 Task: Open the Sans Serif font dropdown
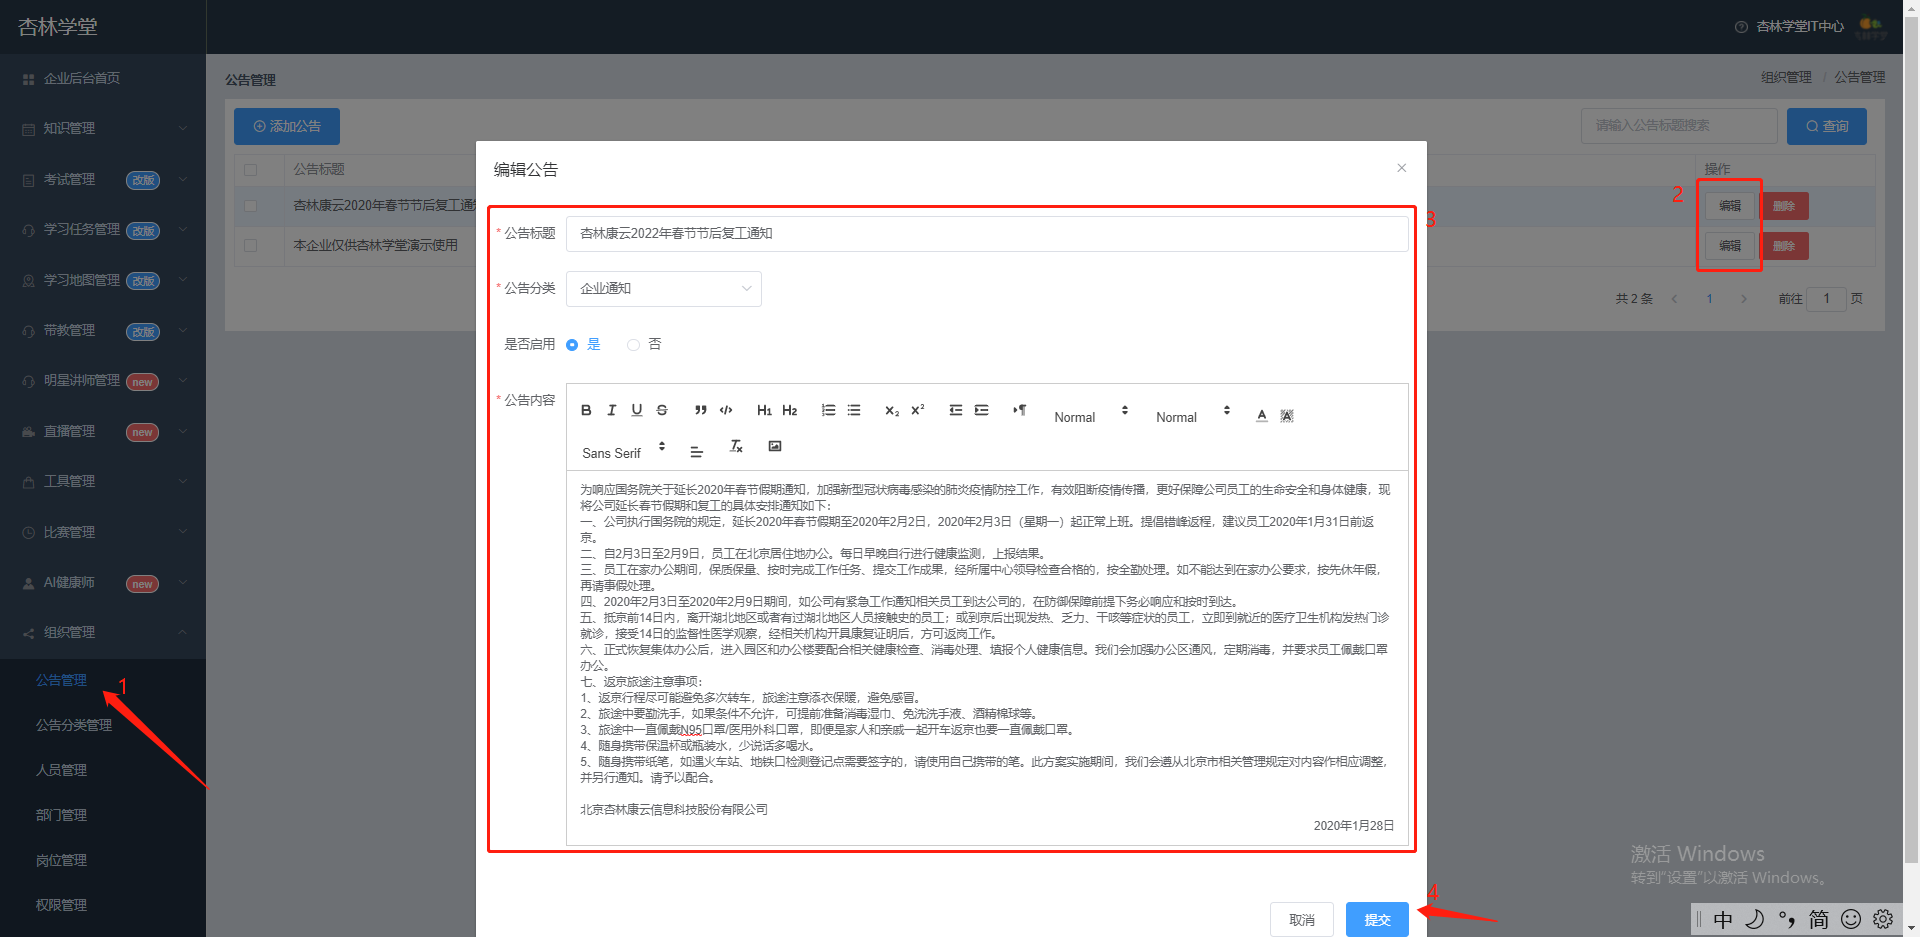tap(624, 452)
